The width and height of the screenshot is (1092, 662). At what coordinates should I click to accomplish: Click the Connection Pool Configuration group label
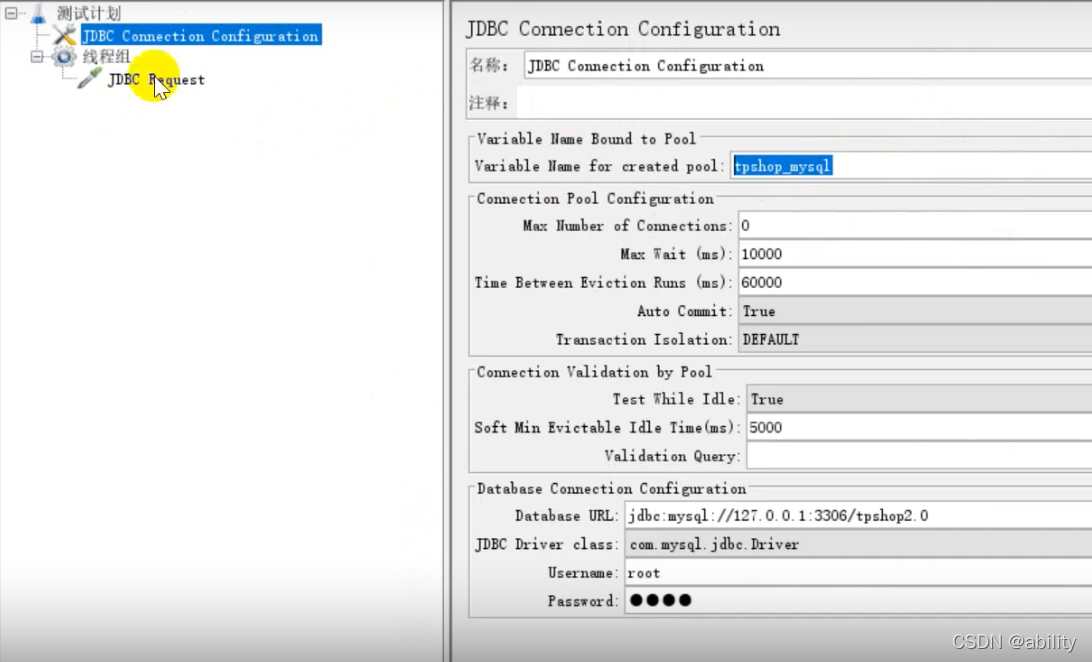click(x=595, y=198)
